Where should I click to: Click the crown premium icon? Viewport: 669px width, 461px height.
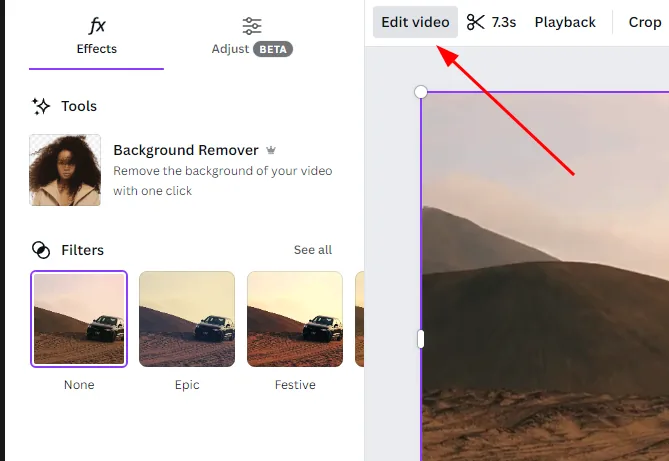271,150
